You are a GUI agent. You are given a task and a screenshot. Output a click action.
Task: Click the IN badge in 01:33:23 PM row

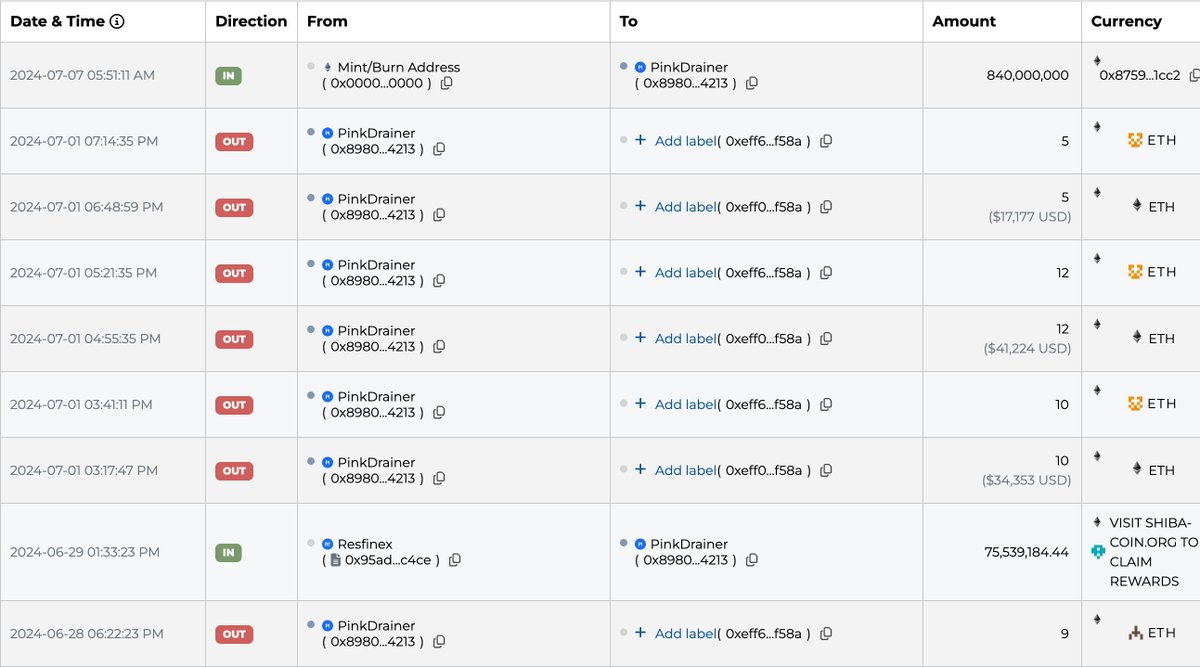[229, 552]
